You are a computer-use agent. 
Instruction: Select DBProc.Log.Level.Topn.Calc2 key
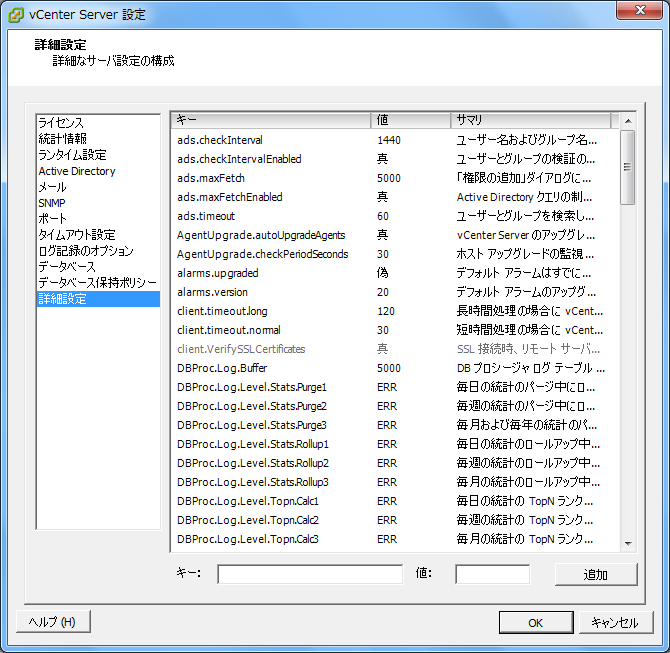point(248,520)
